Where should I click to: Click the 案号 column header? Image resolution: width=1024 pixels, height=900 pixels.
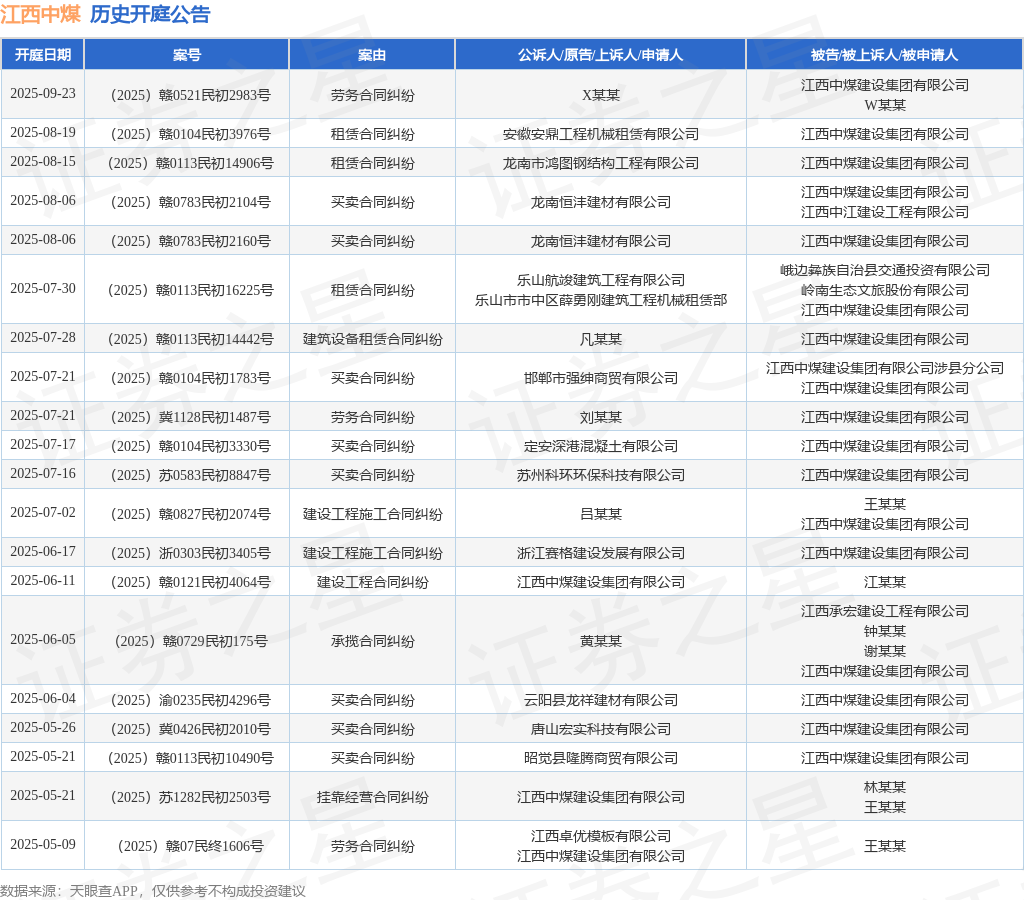187,55
